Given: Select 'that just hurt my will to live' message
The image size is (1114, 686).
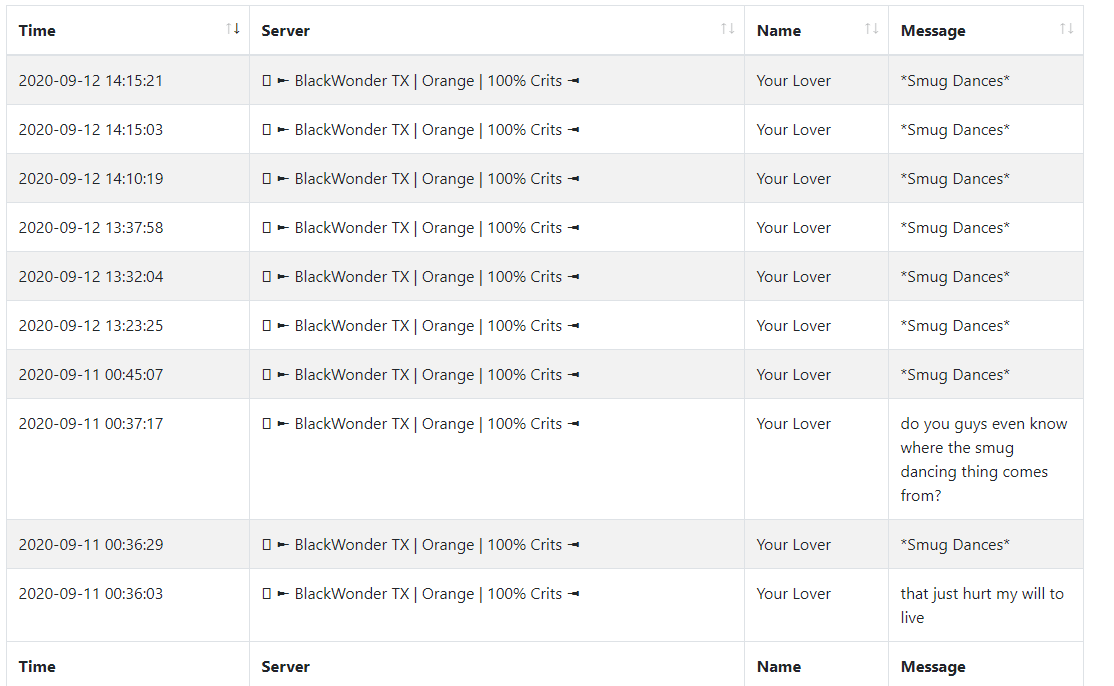Looking at the screenshot, I should pyautogui.click(x=982, y=606).
